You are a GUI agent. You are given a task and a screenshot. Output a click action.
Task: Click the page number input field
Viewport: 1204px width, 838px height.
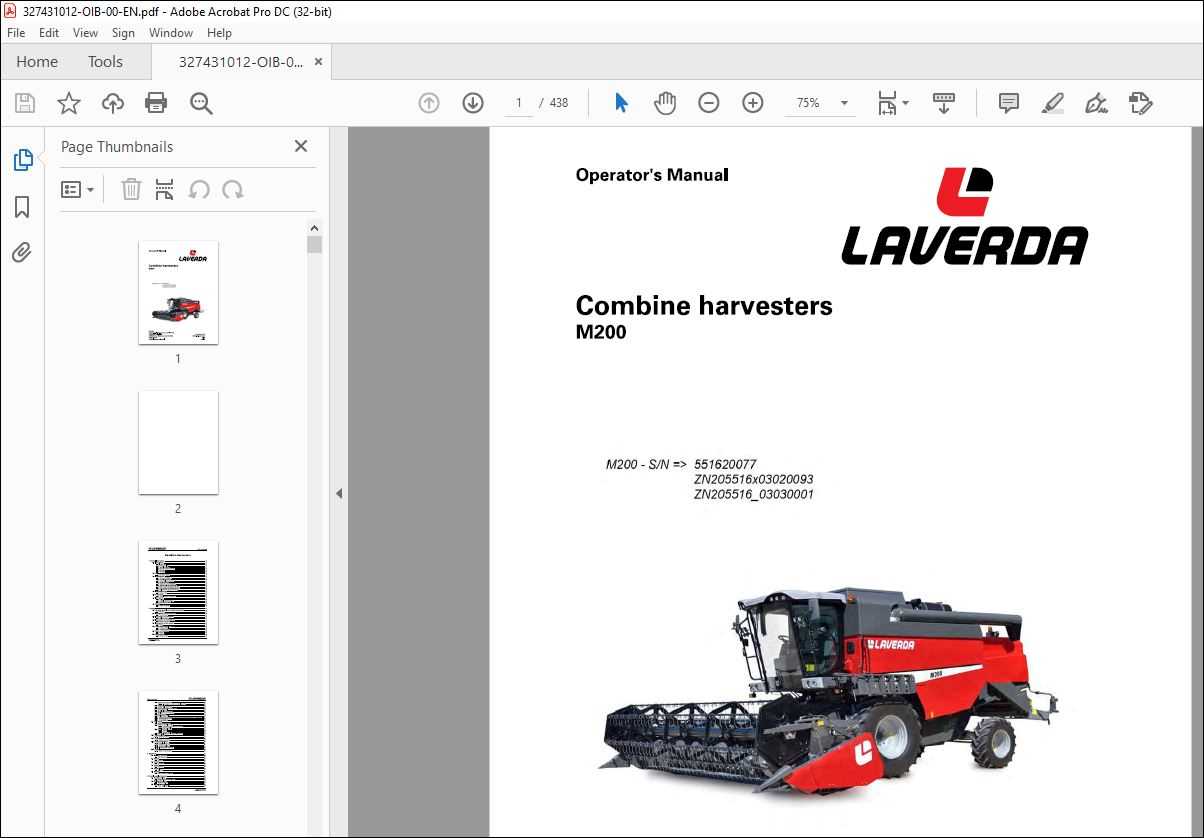(x=519, y=103)
